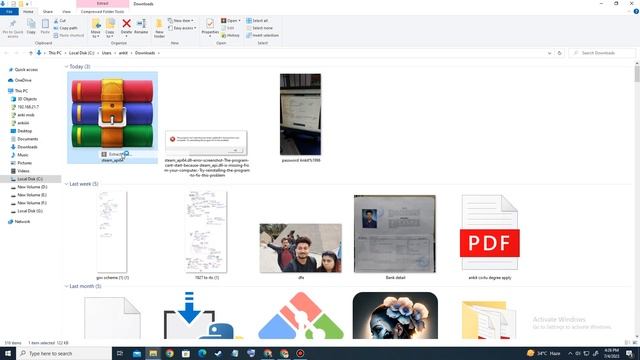Select the steam_api64.dll error screenshot file
Viewport: 640px width, 360px height.
coord(207,153)
